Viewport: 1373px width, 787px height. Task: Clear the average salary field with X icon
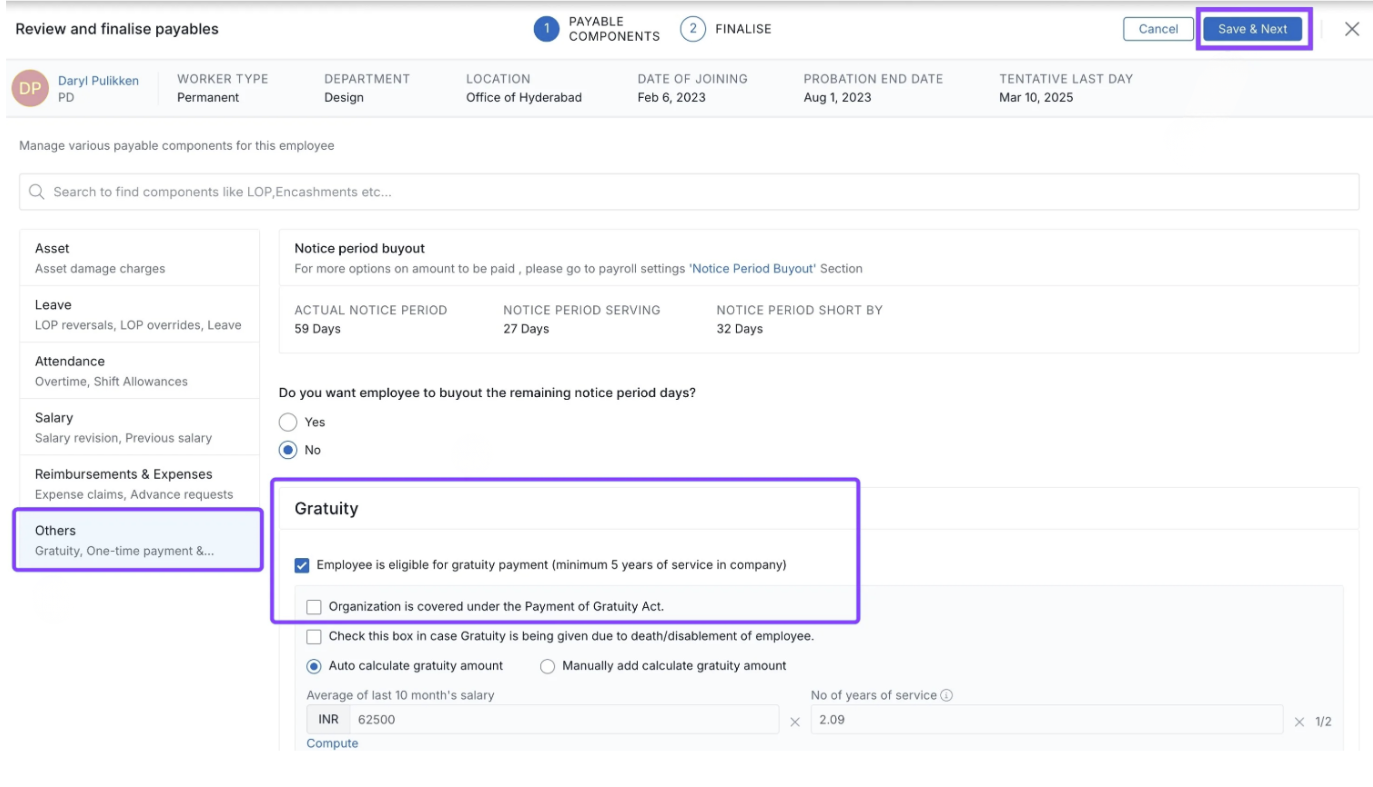pyautogui.click(x=795, y=722)
